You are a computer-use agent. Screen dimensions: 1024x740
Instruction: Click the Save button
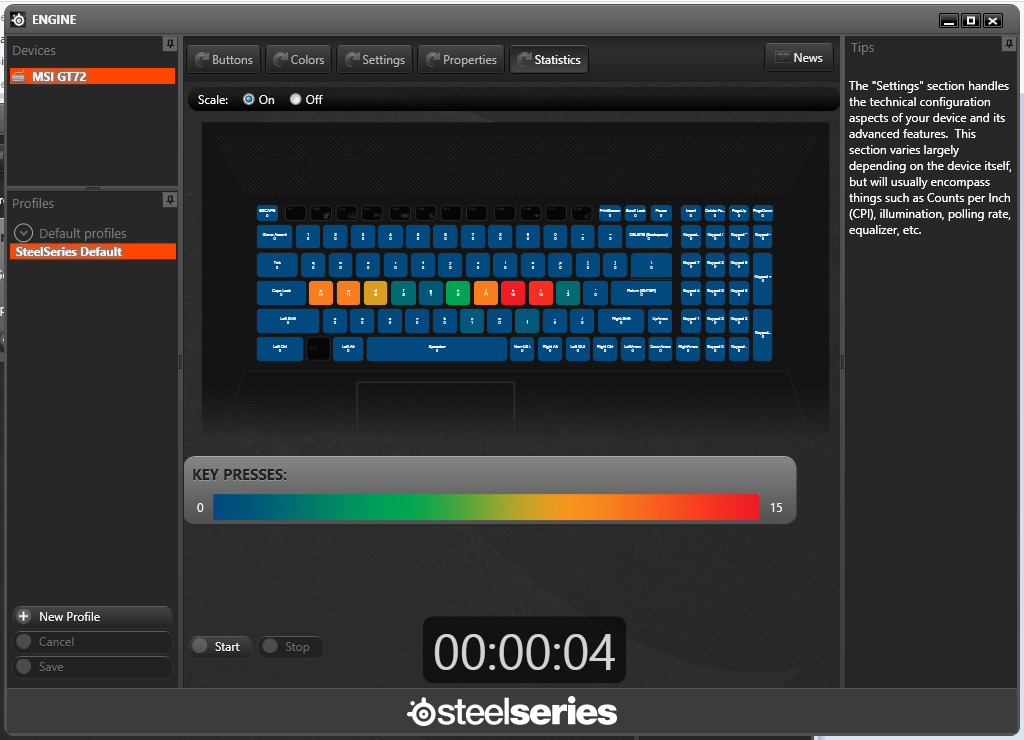(92, 666)
